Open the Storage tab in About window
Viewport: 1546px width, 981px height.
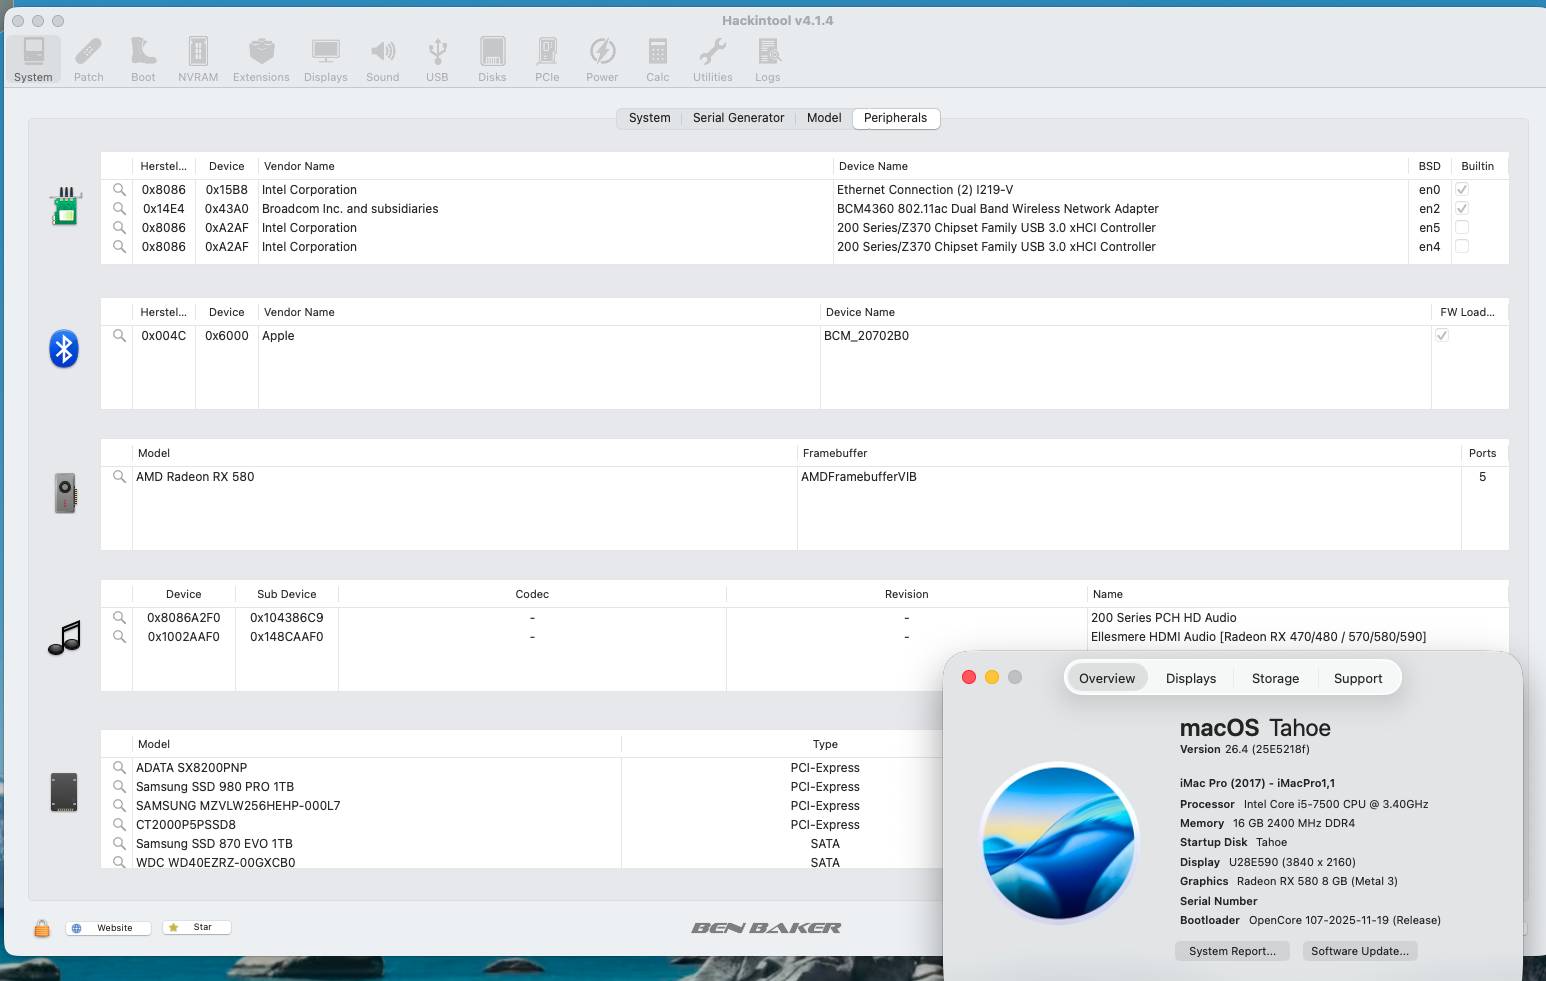1275,678
